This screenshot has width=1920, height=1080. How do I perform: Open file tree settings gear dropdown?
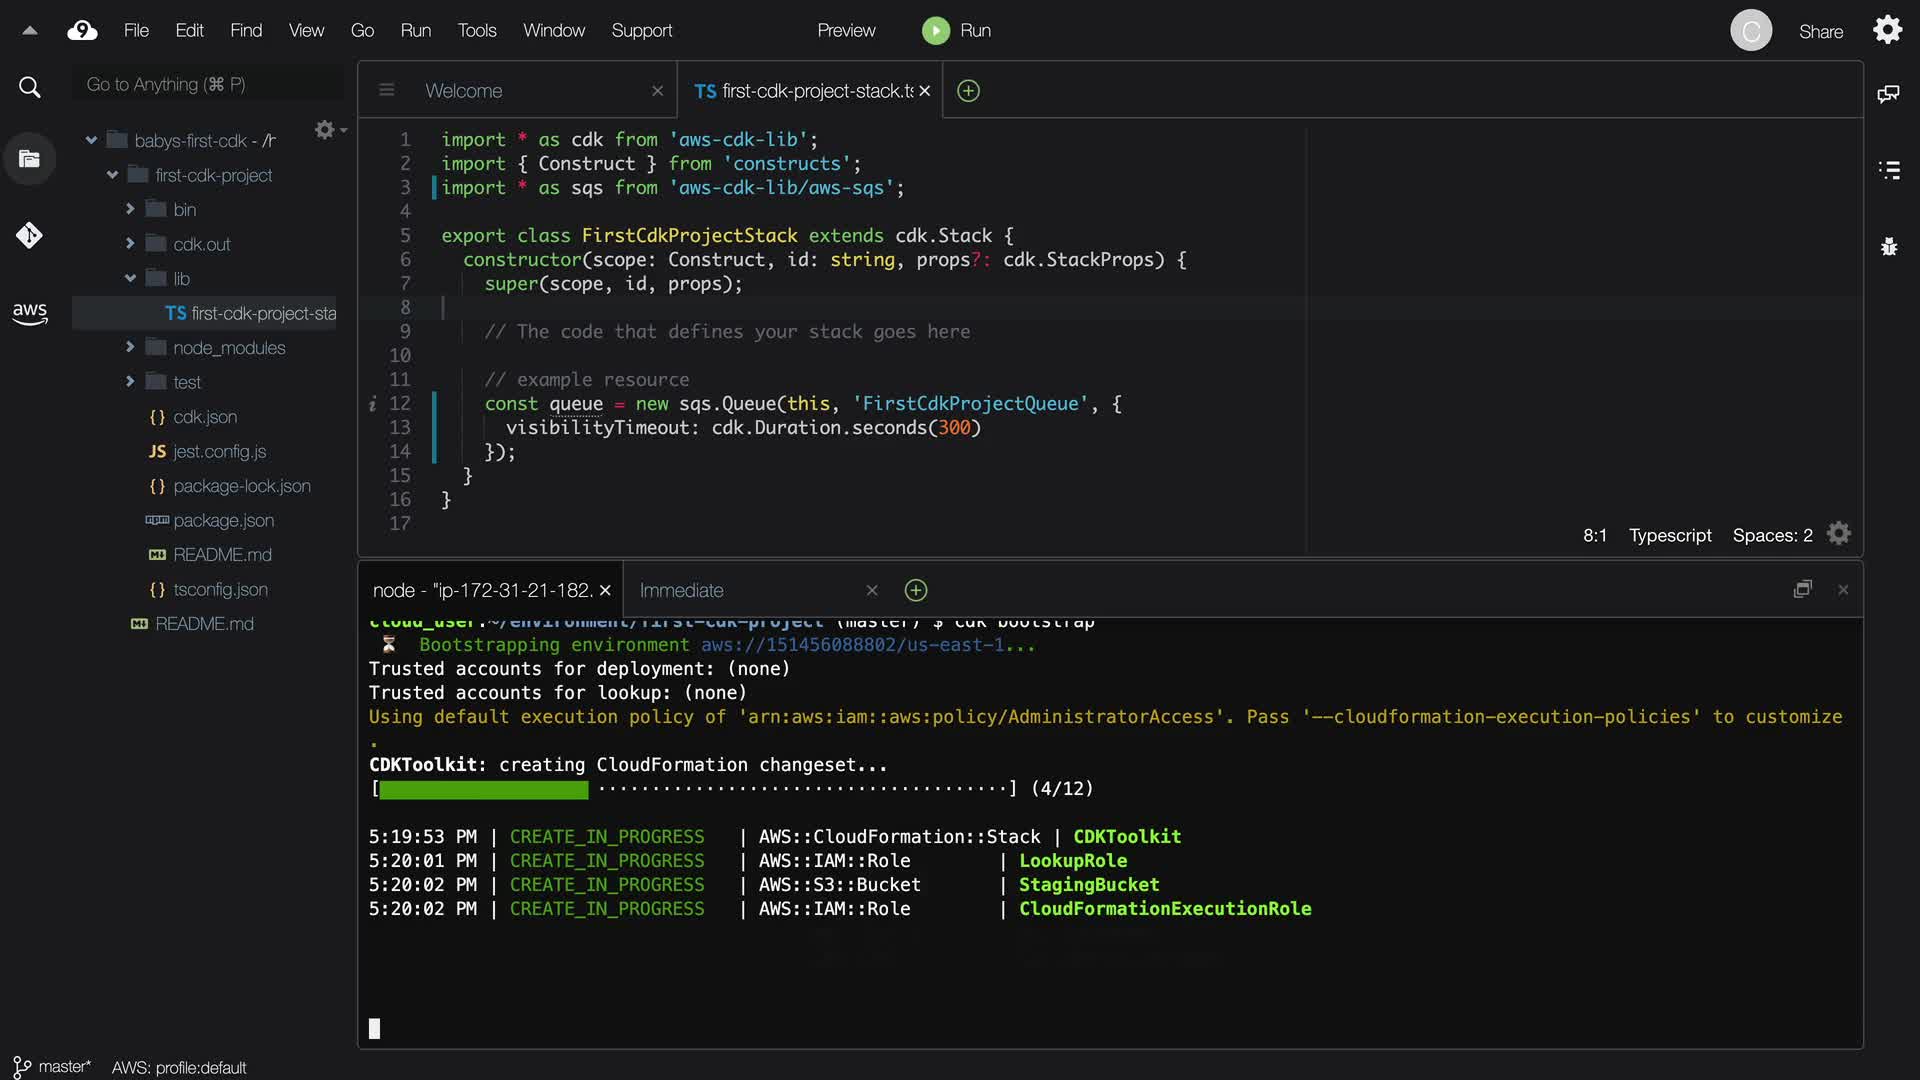[x=328, y=130]
